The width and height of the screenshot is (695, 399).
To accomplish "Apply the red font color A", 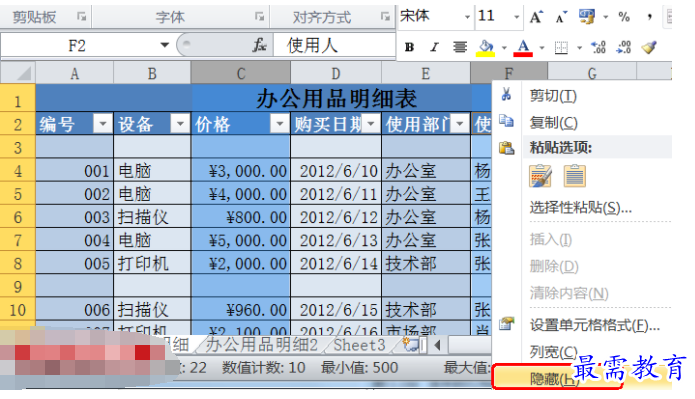I will [523, 47].
